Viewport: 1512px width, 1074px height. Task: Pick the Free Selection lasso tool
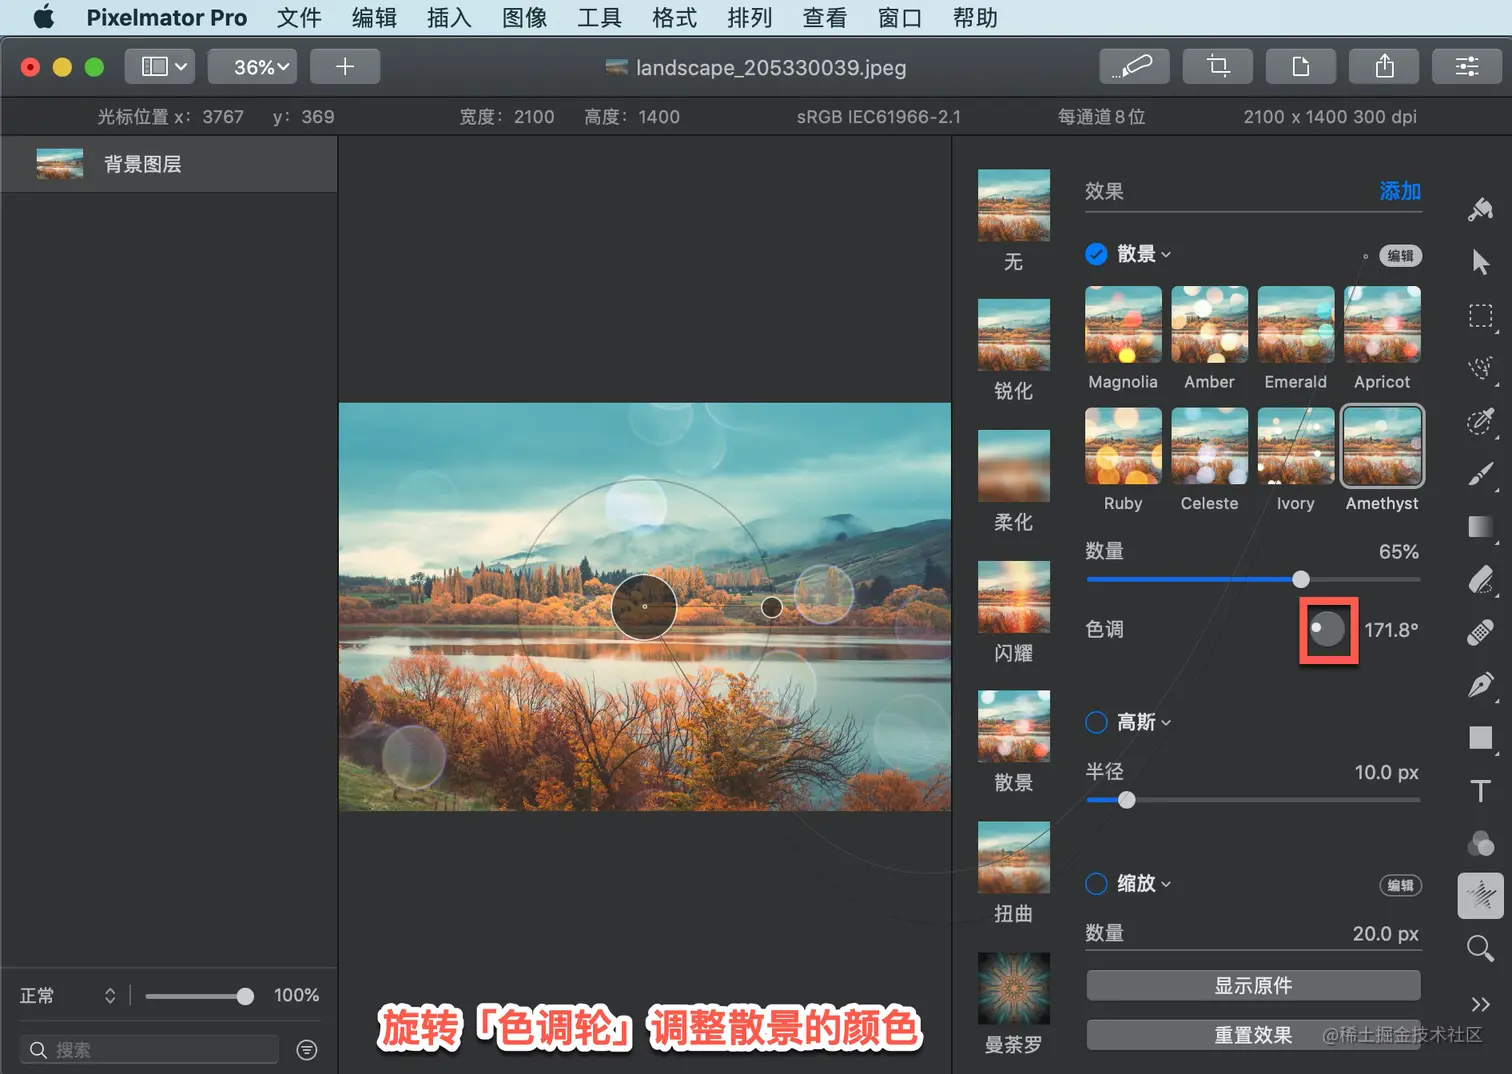(1481, 369)
